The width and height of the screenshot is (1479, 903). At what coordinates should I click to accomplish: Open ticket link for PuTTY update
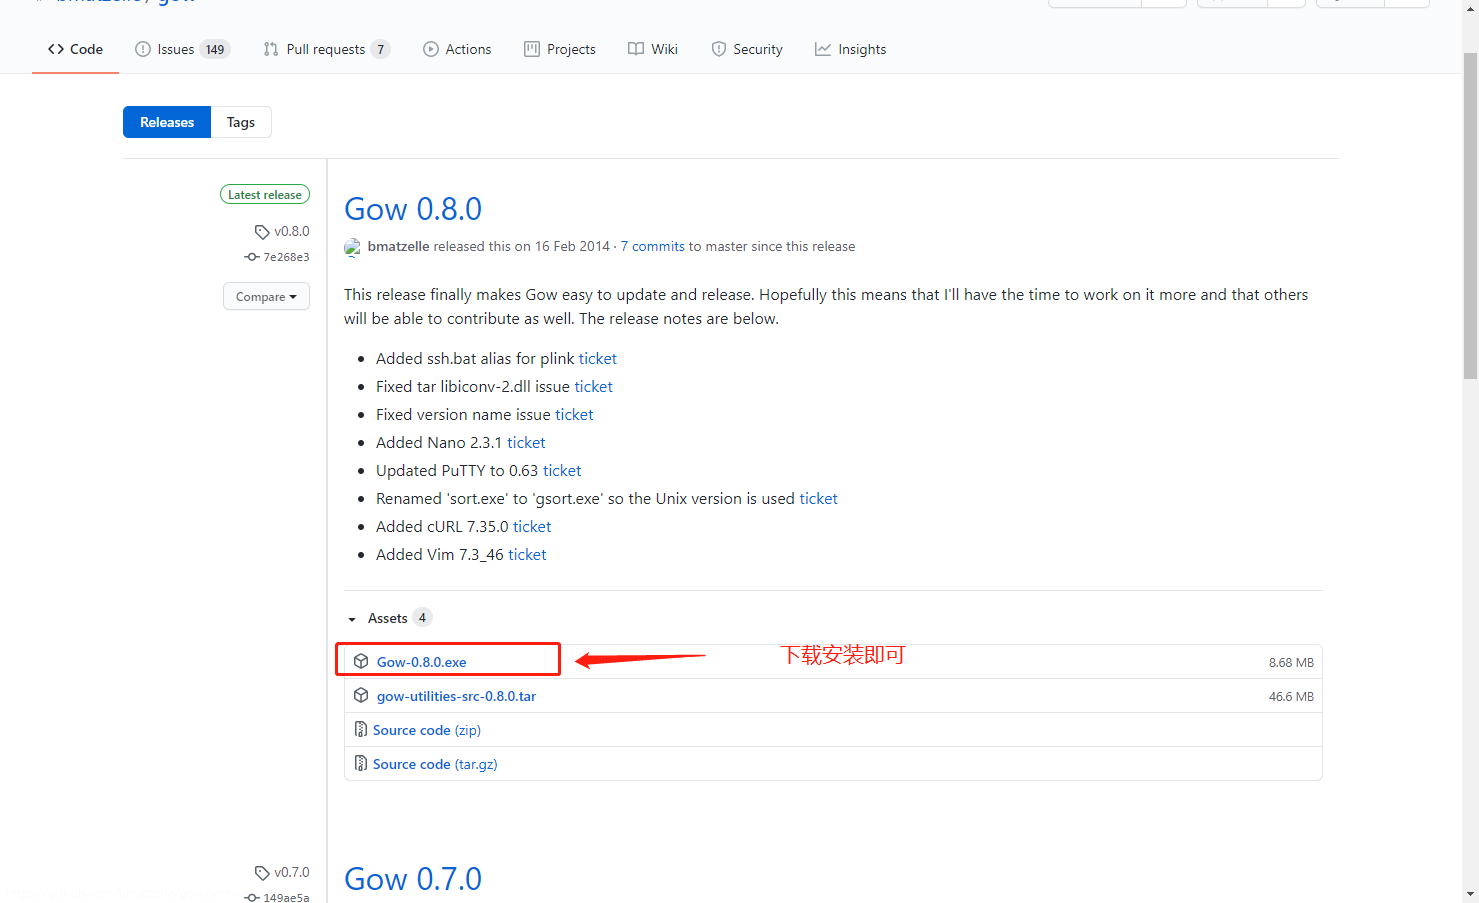click(562, 470)
